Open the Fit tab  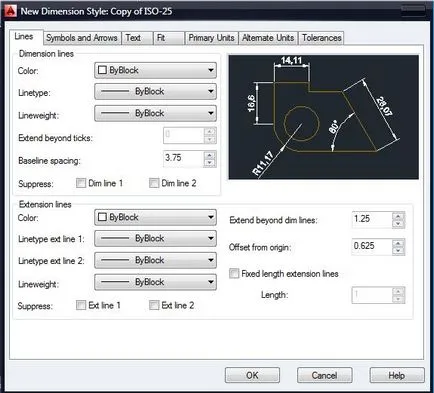click(169, 38)
